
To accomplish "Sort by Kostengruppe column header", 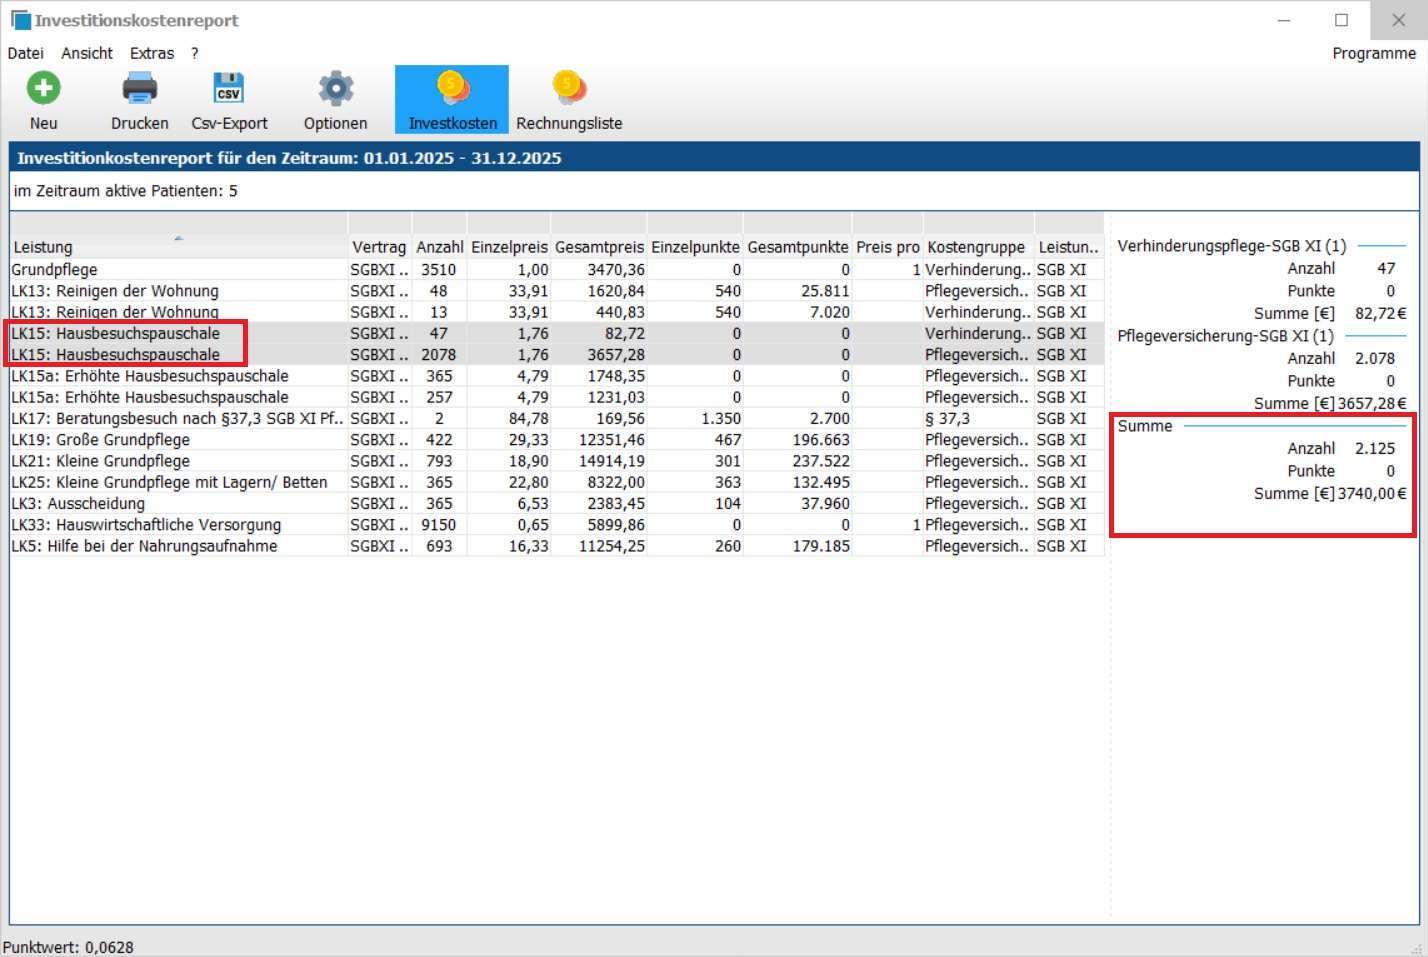I will (x=975, y=247).
